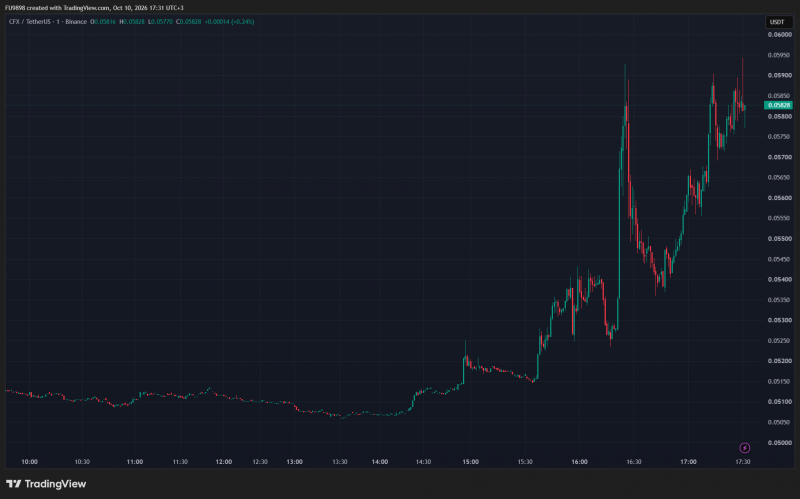This screenshot has height=499, width=800.
Task: Select the 10:00 time axis label
Action: pyautogui.click(x=30, y=462)
